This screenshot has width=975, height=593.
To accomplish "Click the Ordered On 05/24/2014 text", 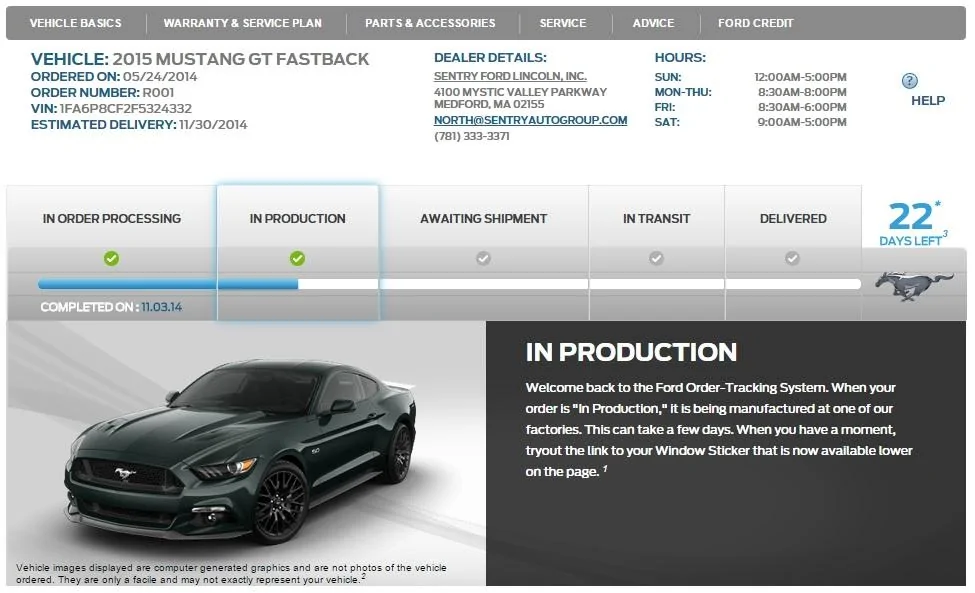I will 114,76.
